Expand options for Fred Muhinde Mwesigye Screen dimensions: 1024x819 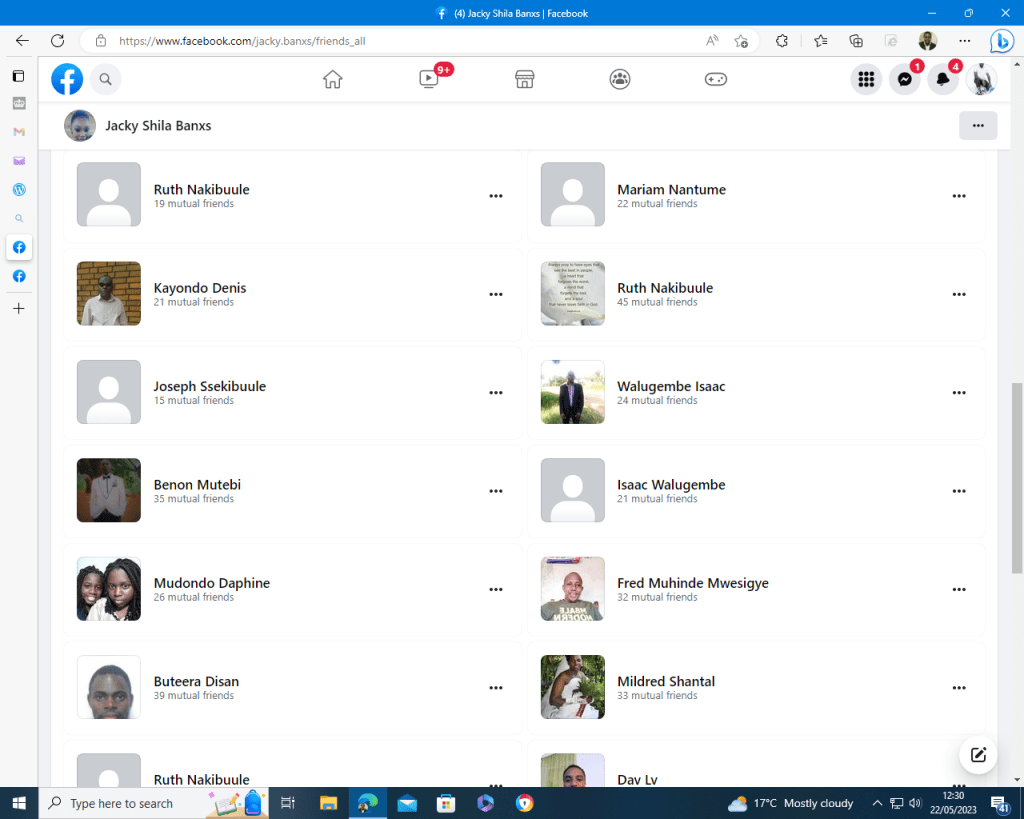pyautogui.click(x=959, y=589)
